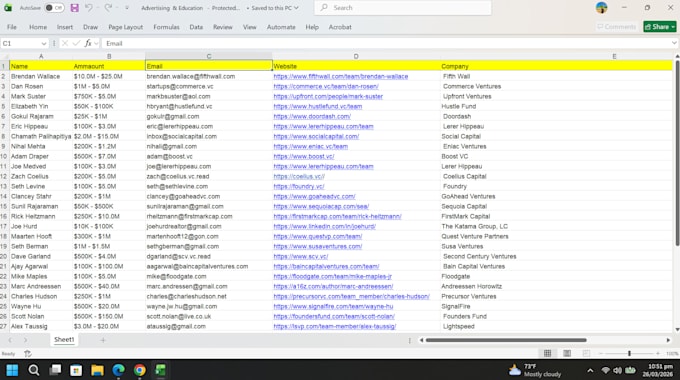Open the Review tab
The width and height of the screenshot is (680, 380).
point(222,27)
